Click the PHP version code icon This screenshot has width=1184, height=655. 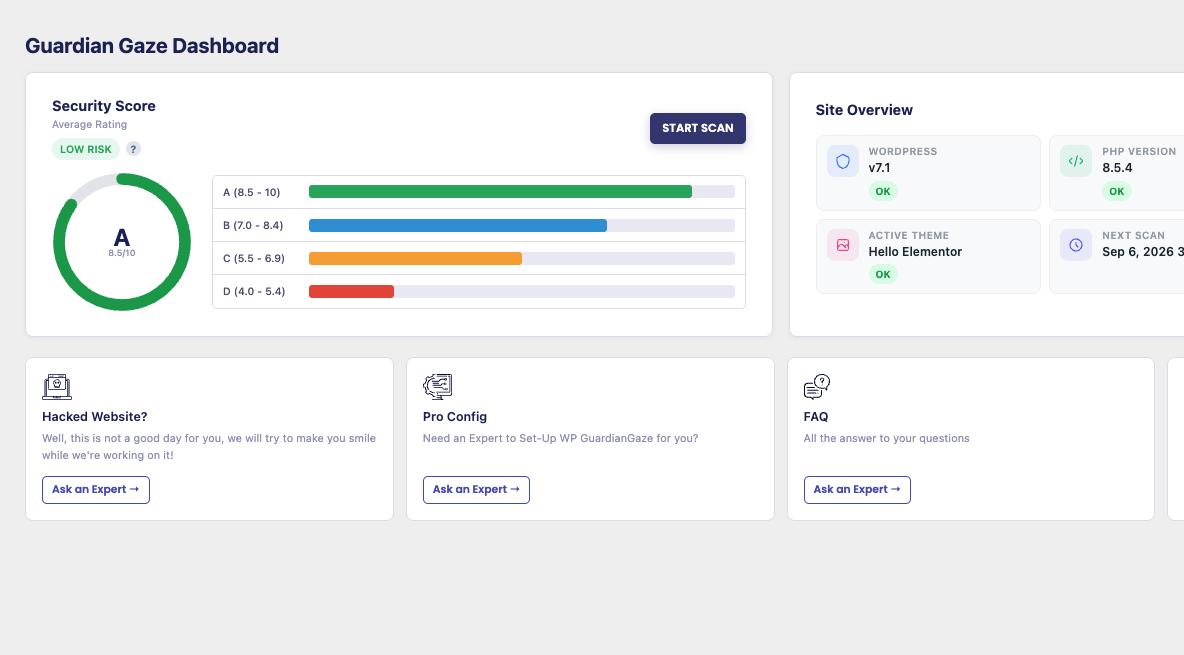pyautogui.click(x=1076, y=161)
